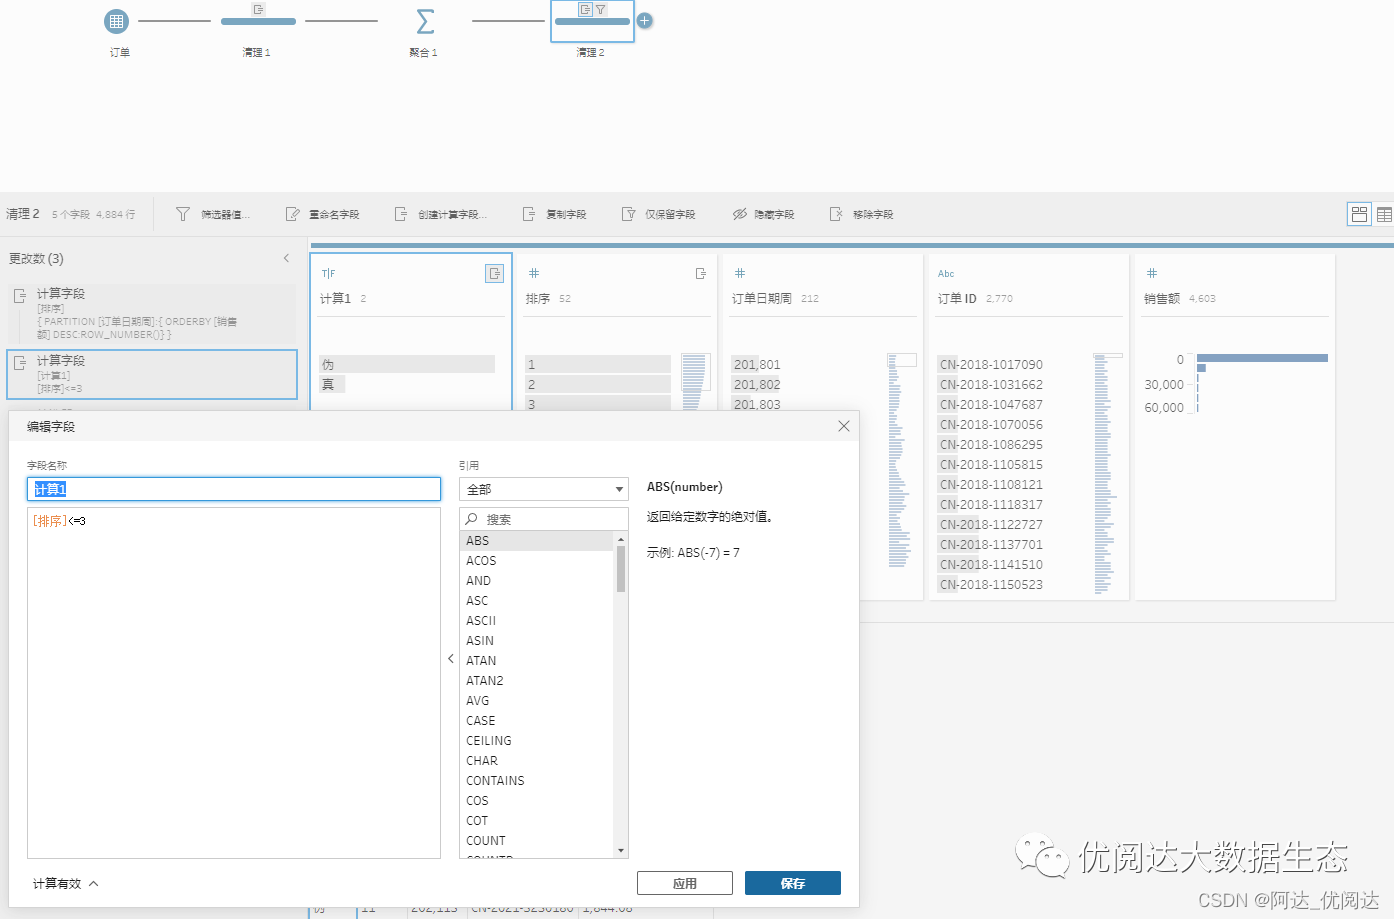Click mini scrollbar in 订单日期周 card

902,360
